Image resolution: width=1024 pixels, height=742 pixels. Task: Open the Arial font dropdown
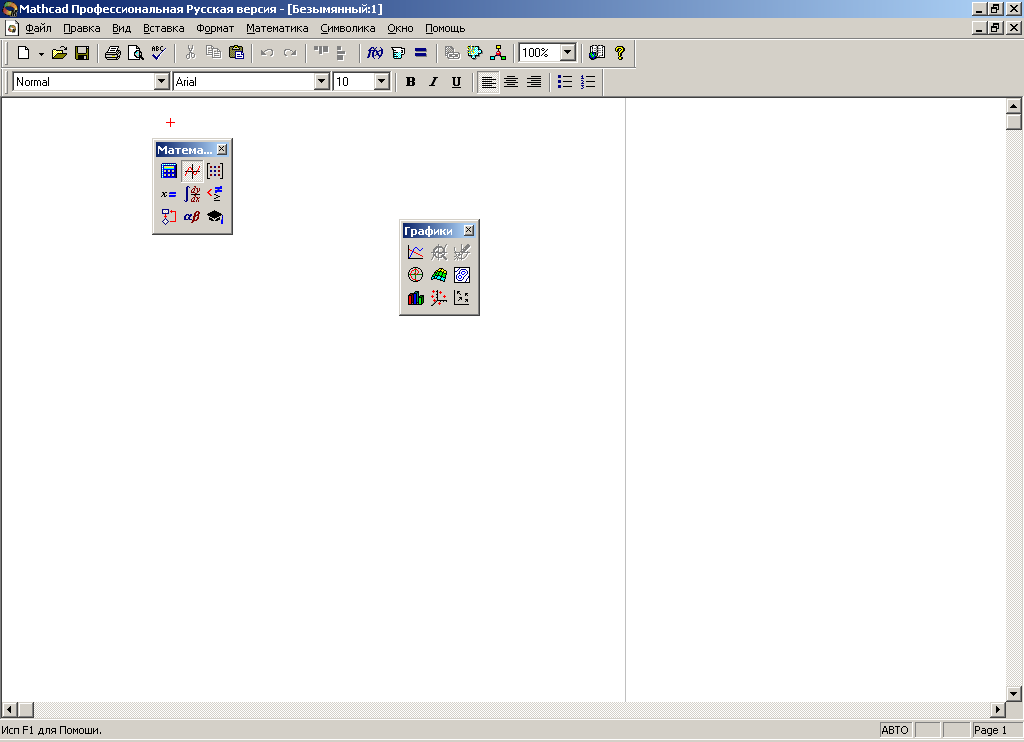point(321,82)
